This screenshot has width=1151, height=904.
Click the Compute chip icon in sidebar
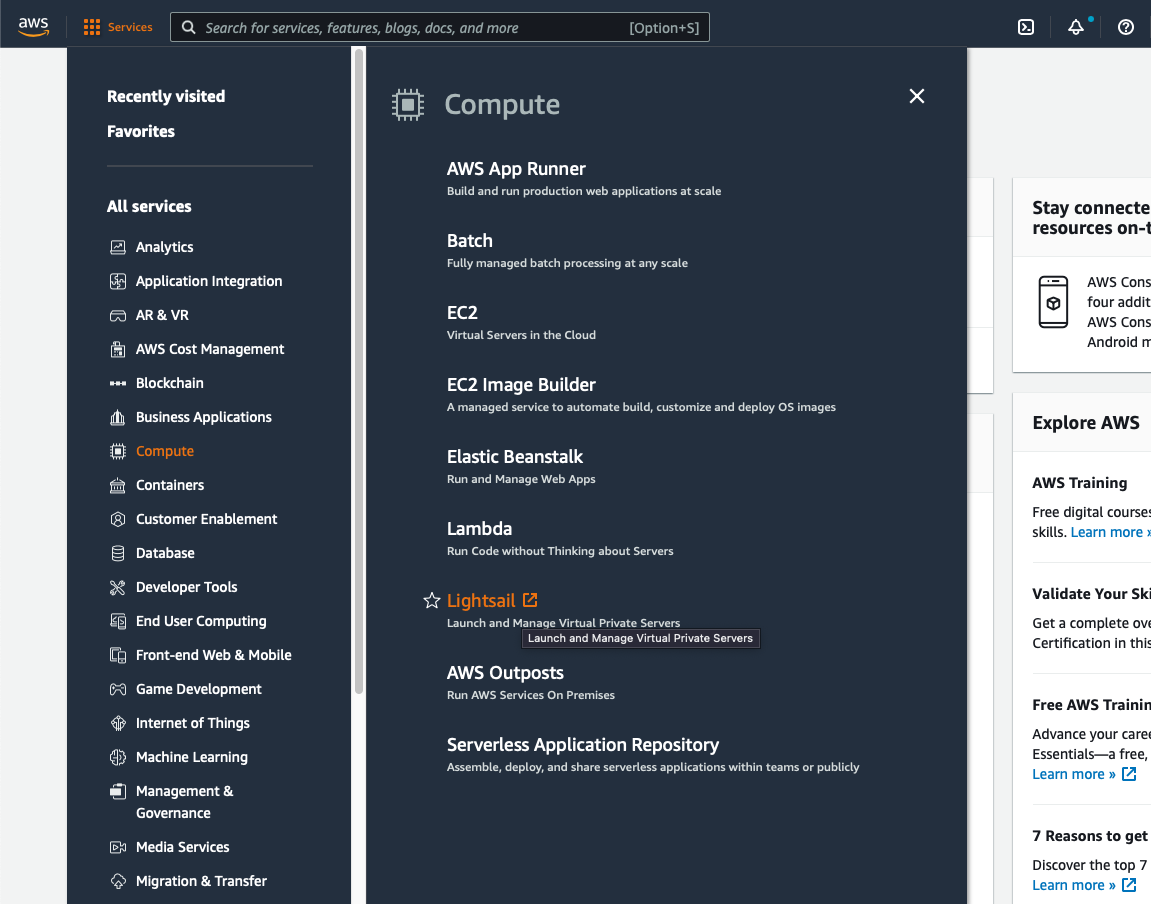[117, 451]
